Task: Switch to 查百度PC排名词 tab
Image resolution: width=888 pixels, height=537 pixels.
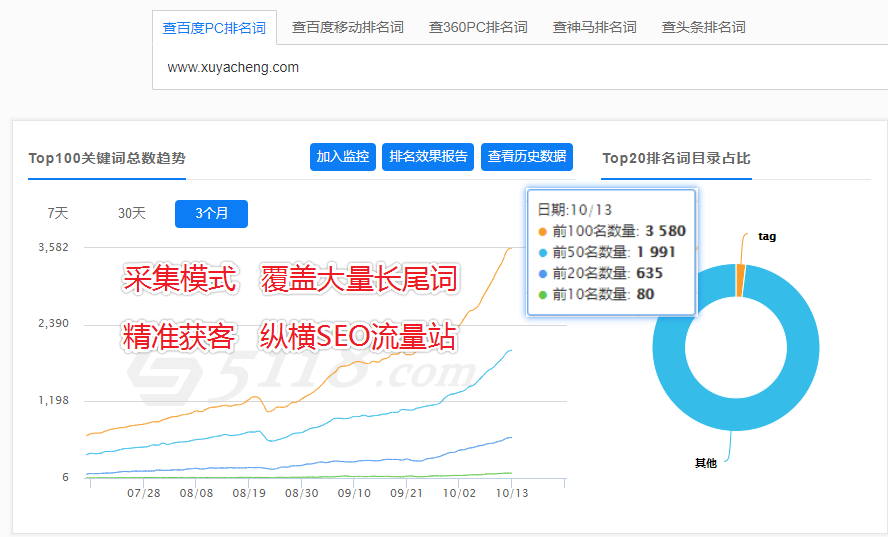Action: (x=214, y=28)
